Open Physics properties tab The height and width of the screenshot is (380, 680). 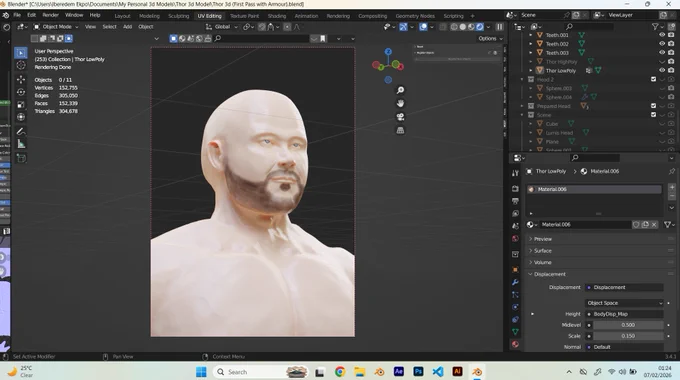(x=515, y=307)
